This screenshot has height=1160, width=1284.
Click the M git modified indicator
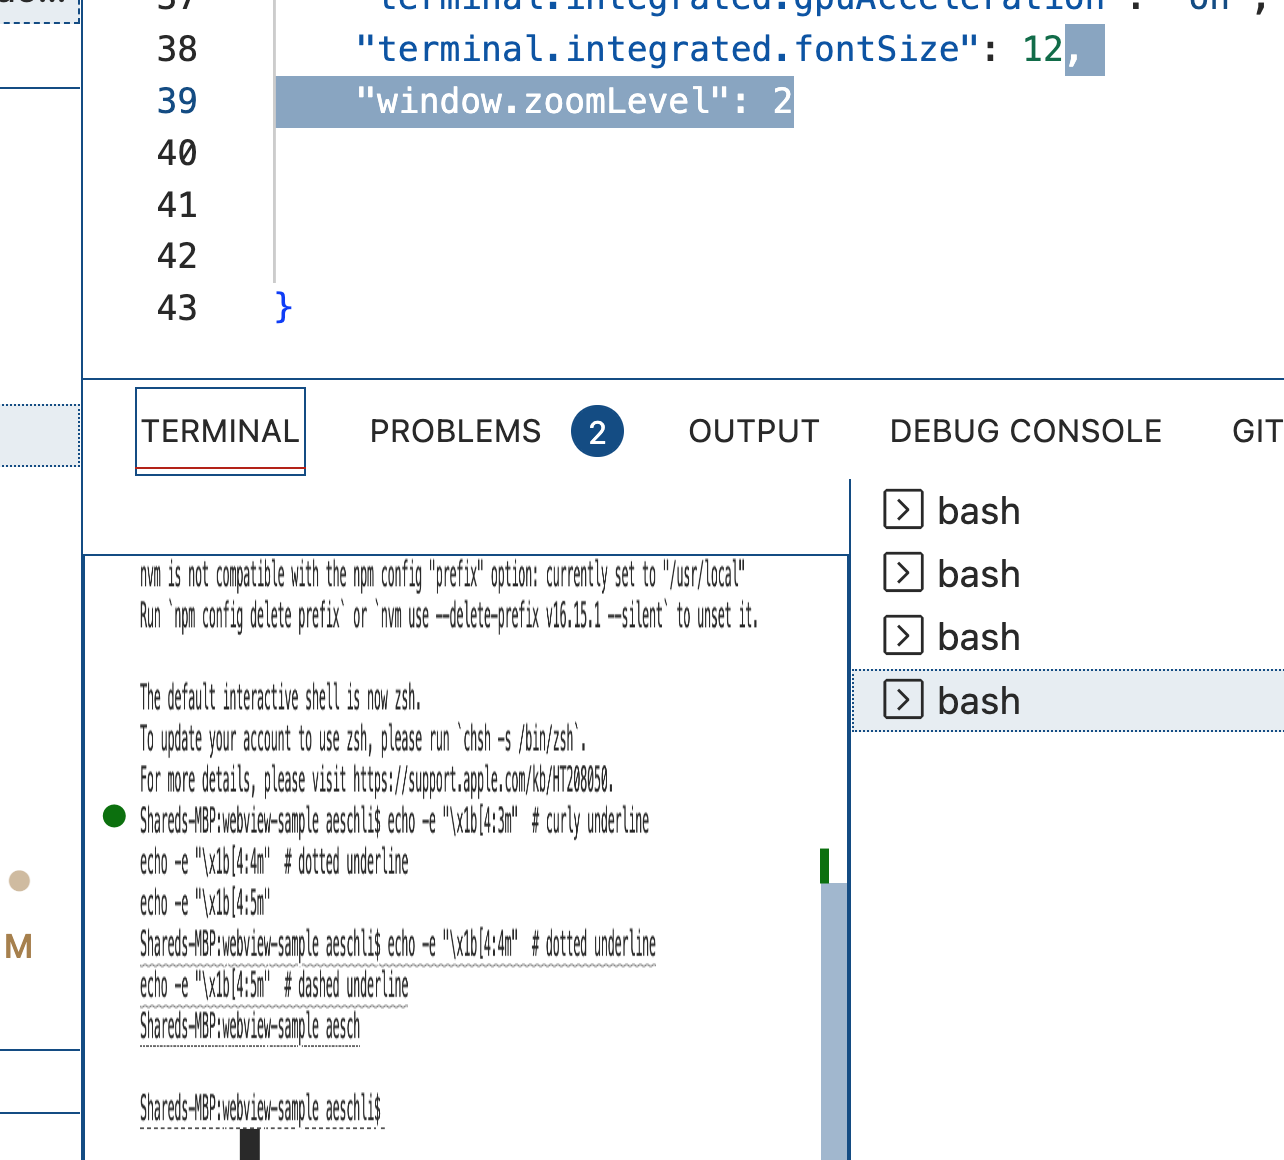pyautogui.click(x=18, y=947)
